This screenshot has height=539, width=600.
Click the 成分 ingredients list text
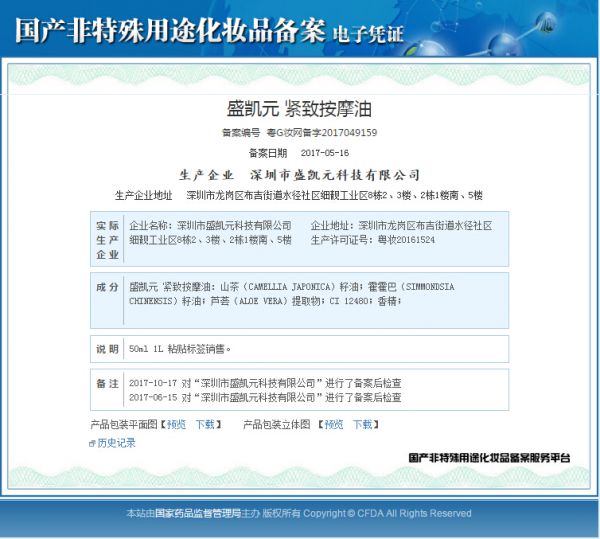click(292, 294)
